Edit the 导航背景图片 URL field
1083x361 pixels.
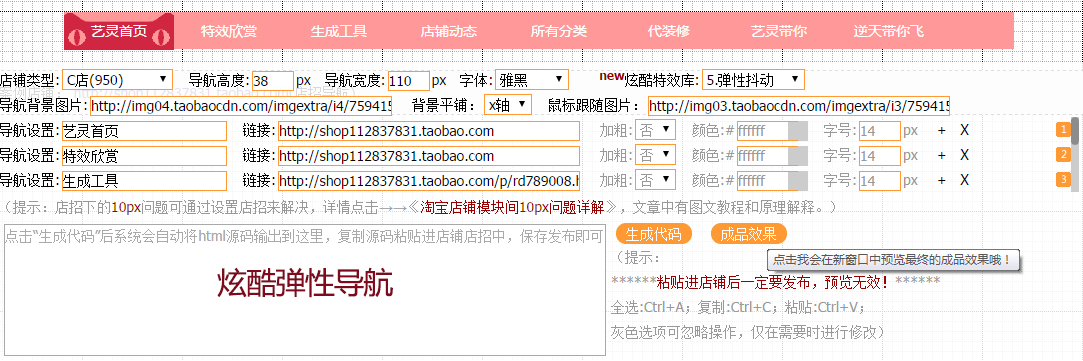[x=240, y=106]
